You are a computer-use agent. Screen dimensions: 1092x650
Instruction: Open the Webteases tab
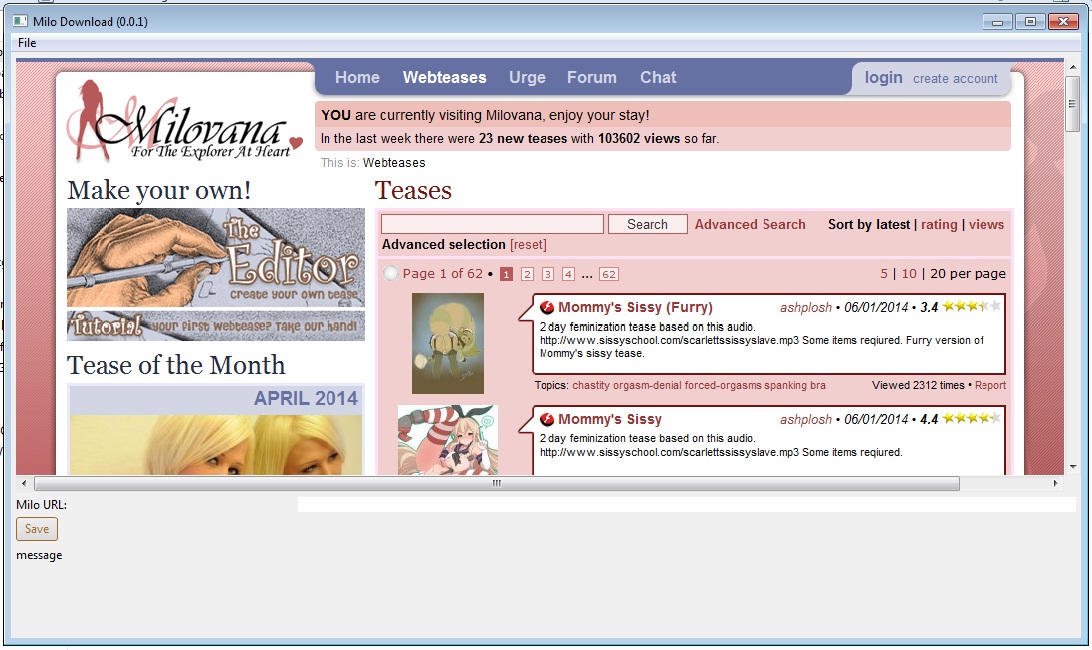click(444, 77)
